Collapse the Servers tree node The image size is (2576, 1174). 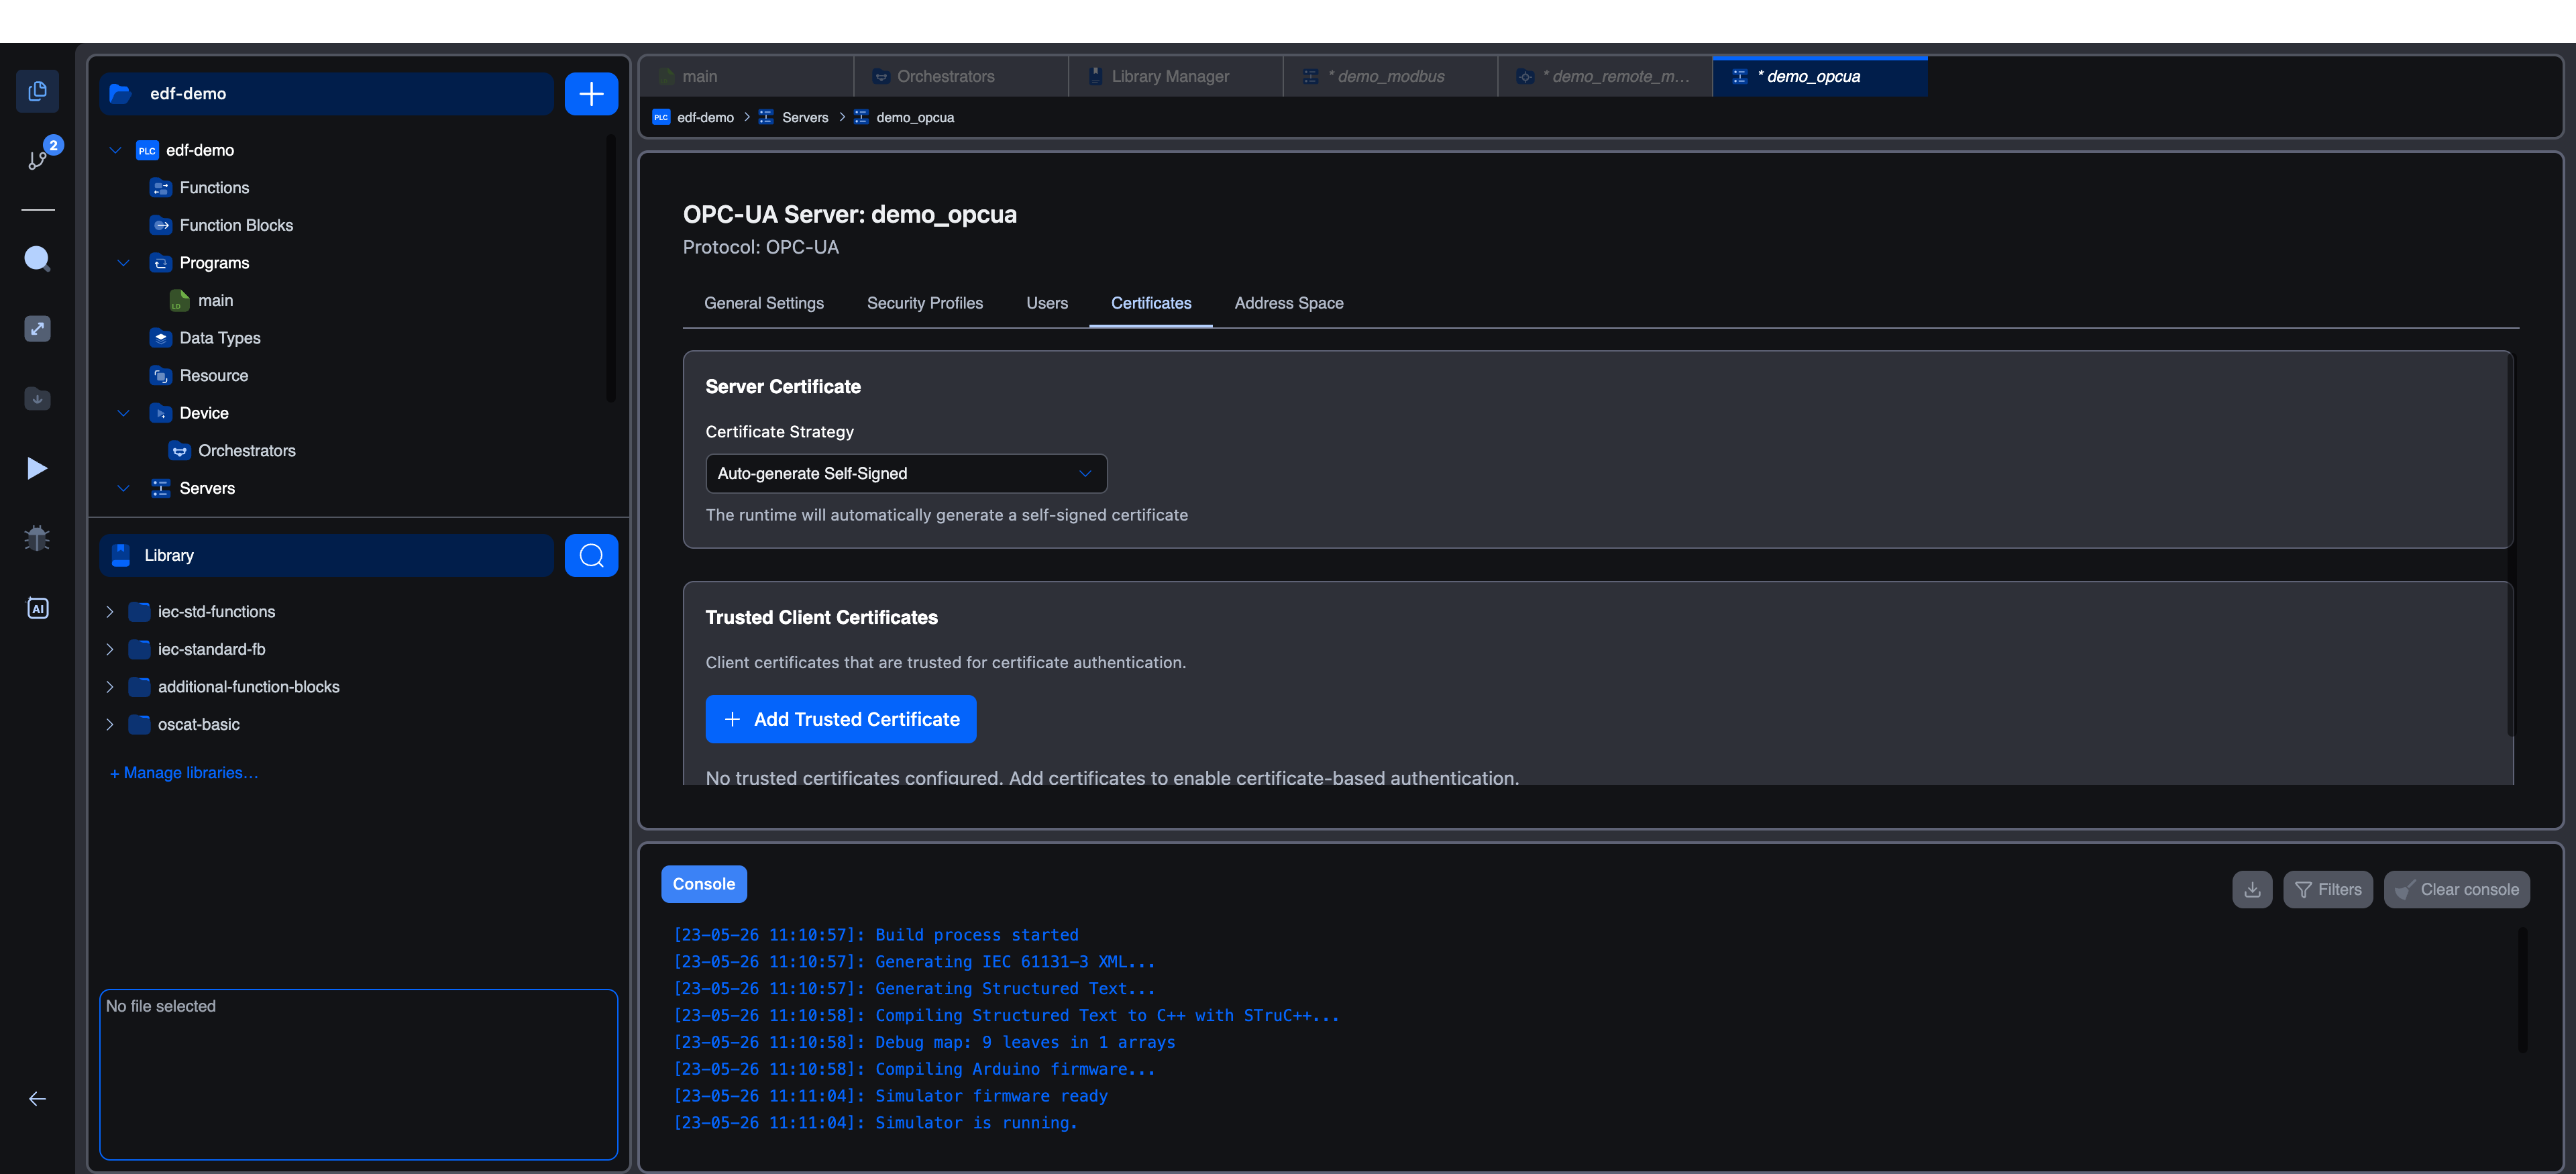click(x=124, y=488)
